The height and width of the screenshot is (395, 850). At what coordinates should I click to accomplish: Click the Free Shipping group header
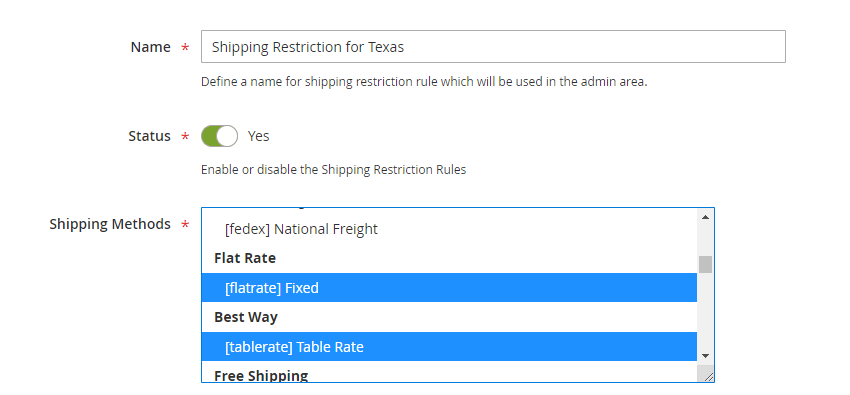pos(261,375)
